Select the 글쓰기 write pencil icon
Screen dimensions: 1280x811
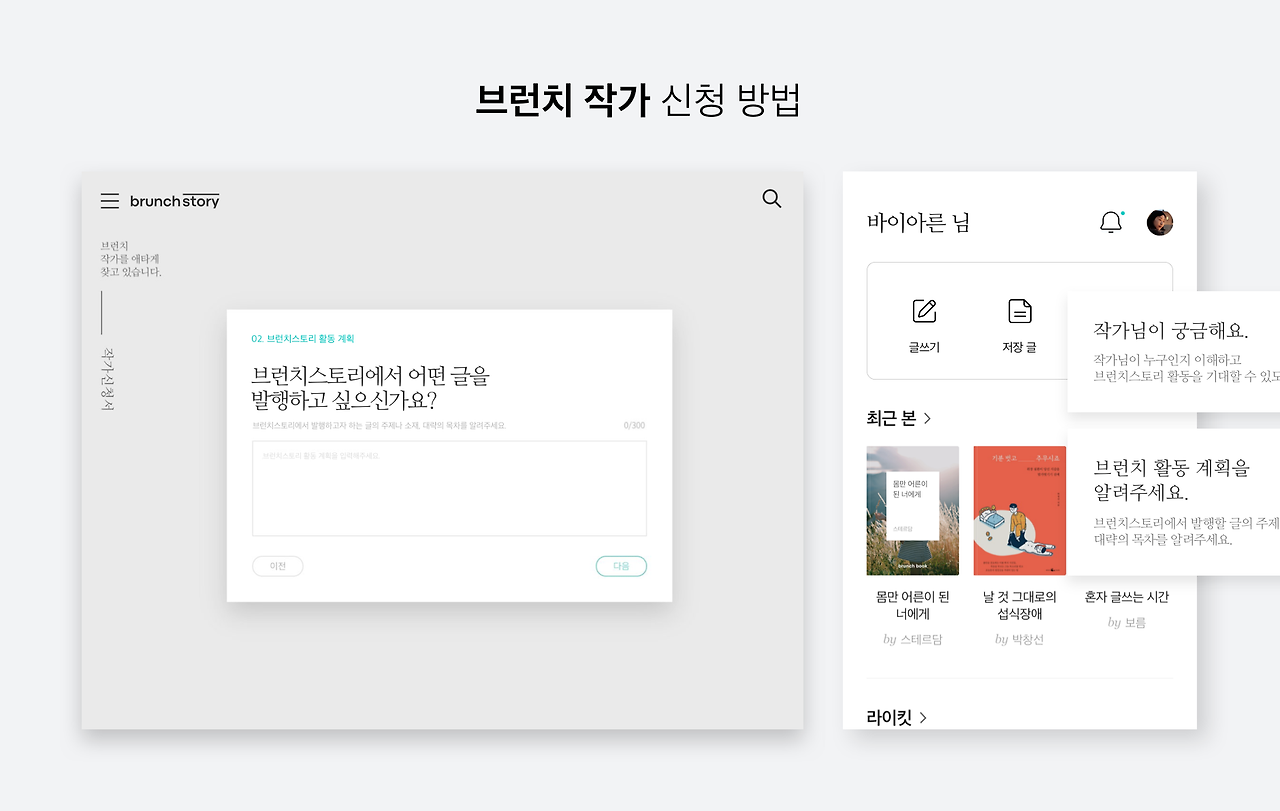coord(926,311)
